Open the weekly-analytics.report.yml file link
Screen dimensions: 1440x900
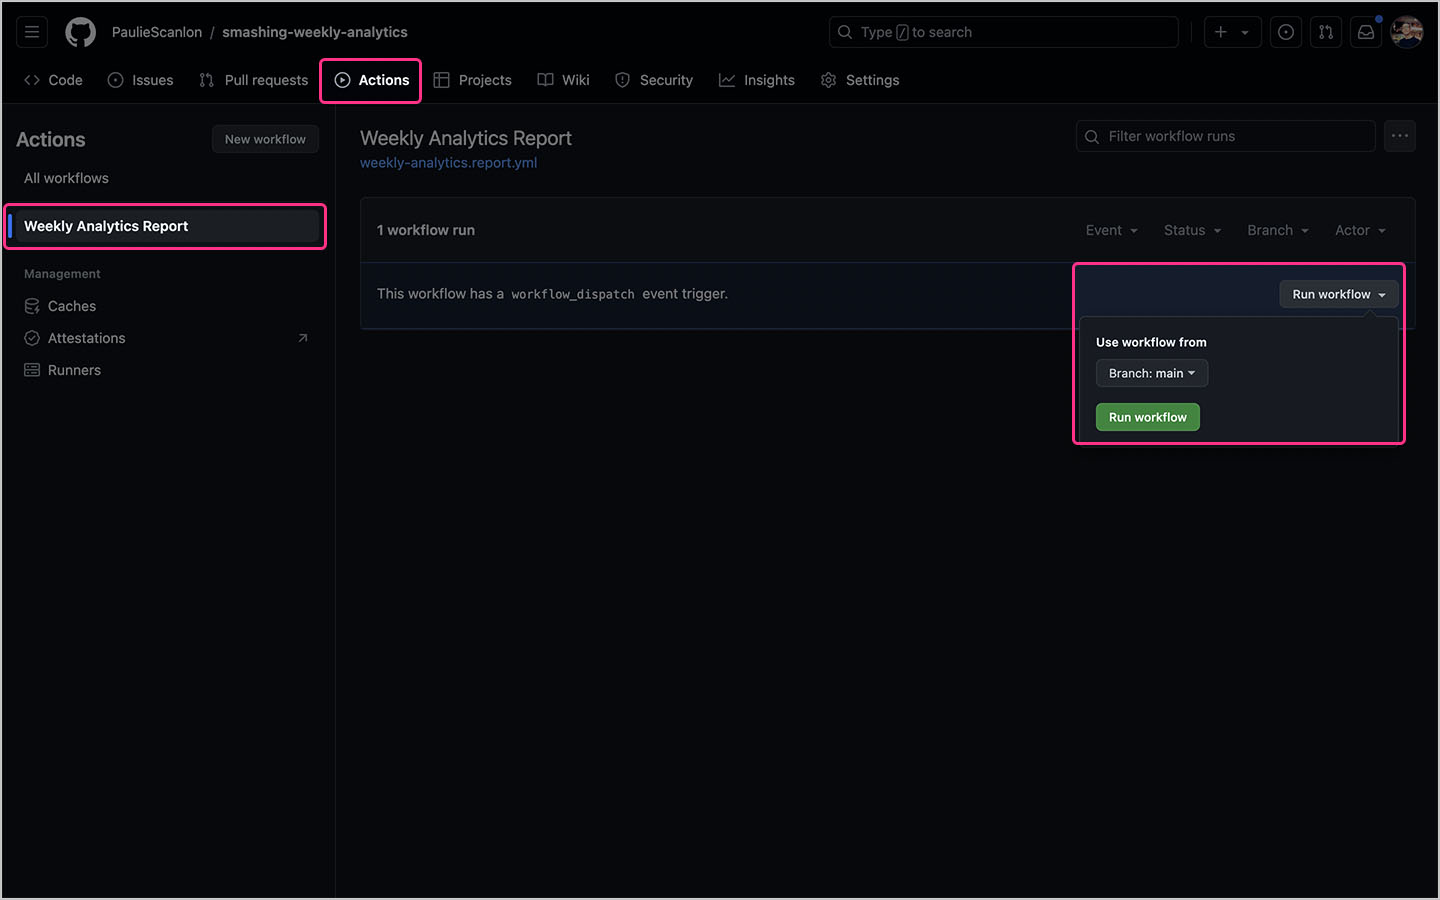click(x=447, y=162)
